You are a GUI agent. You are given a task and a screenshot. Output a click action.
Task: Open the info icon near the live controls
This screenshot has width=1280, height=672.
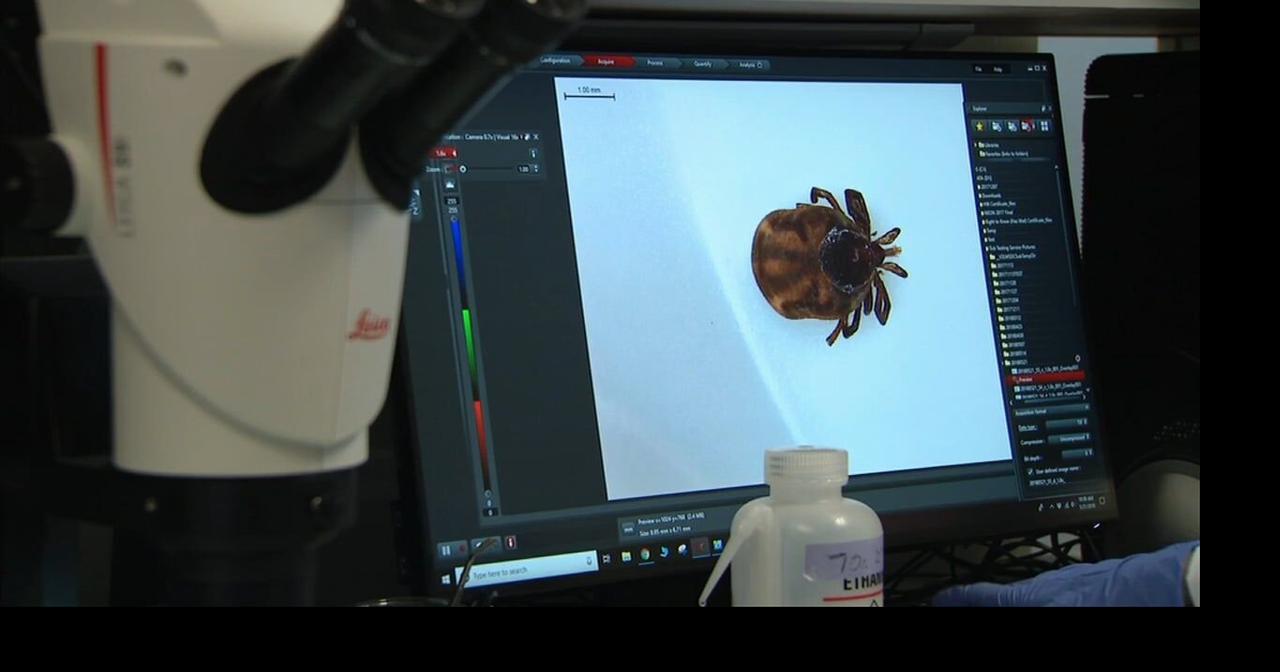pyautogui.click(x=511, y=543)
